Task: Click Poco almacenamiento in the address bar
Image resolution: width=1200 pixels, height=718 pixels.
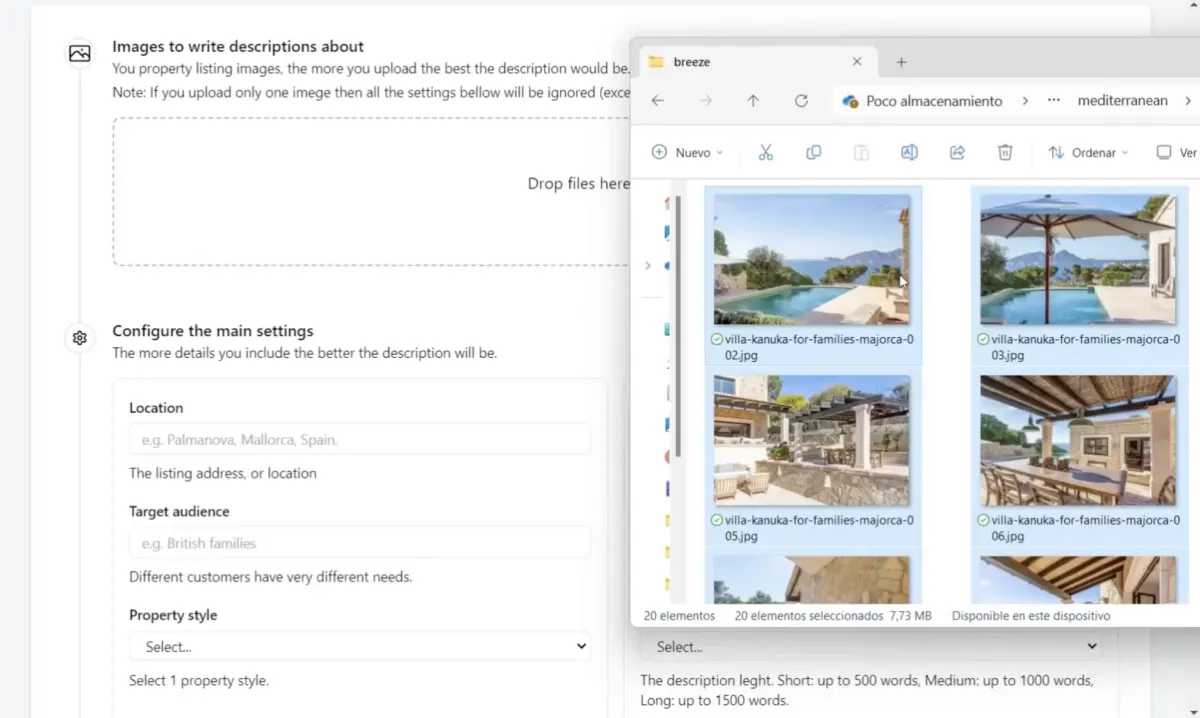Action: coord(934,101)
